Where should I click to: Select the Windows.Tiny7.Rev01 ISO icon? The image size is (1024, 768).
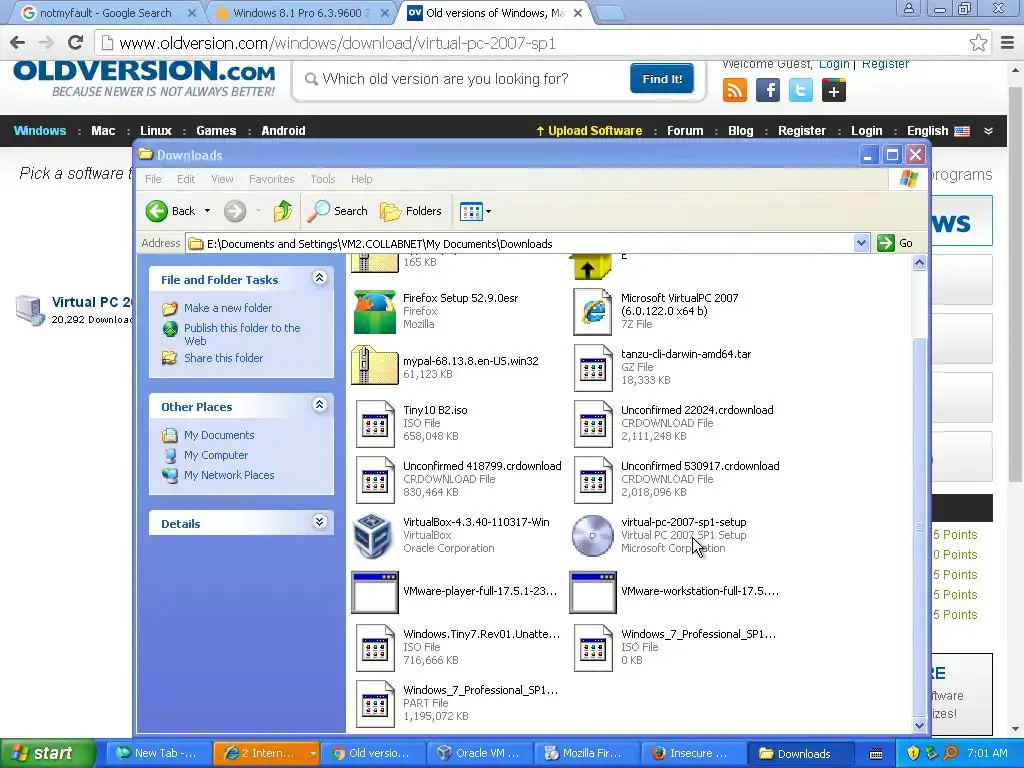point(375,648)
